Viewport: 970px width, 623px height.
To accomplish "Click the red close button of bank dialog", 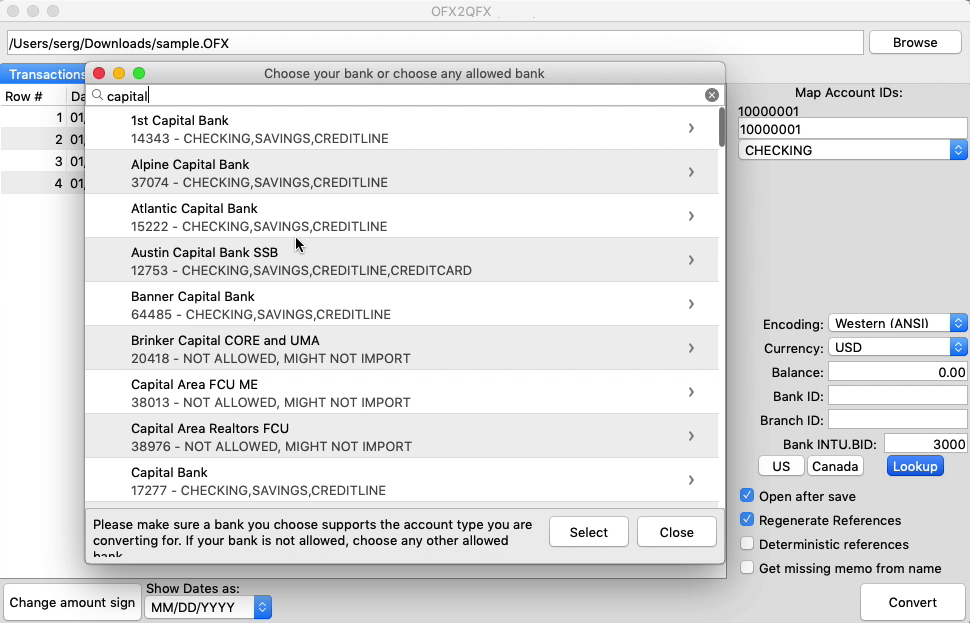I will click(99, 73).
